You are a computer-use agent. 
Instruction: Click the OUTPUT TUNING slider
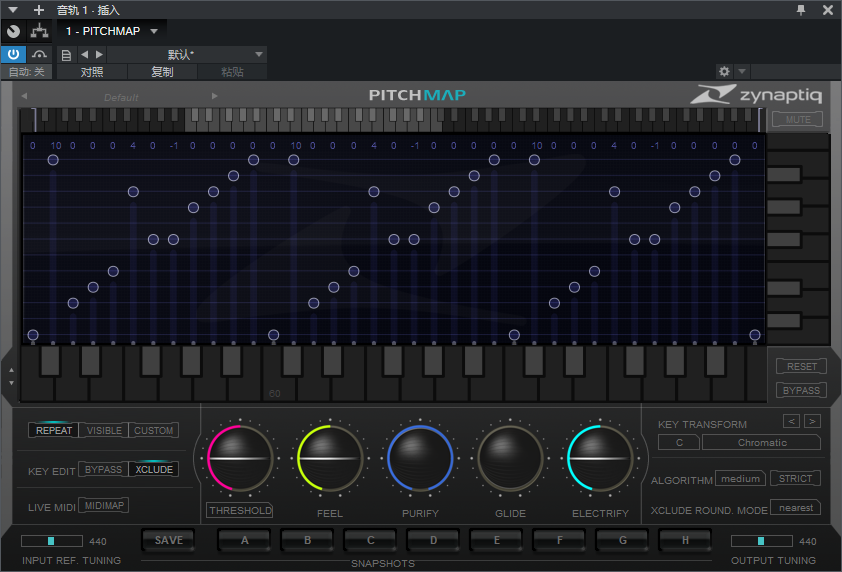(x=761, y=541)
